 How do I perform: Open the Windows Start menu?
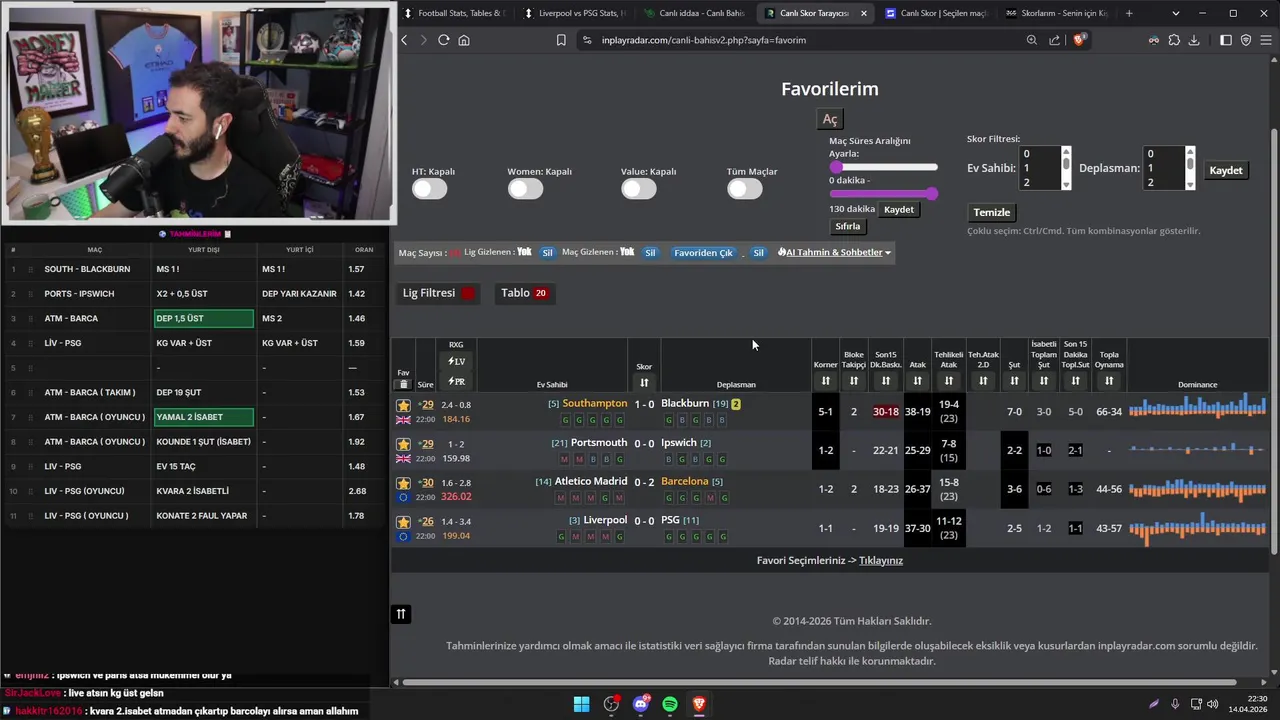581,704
